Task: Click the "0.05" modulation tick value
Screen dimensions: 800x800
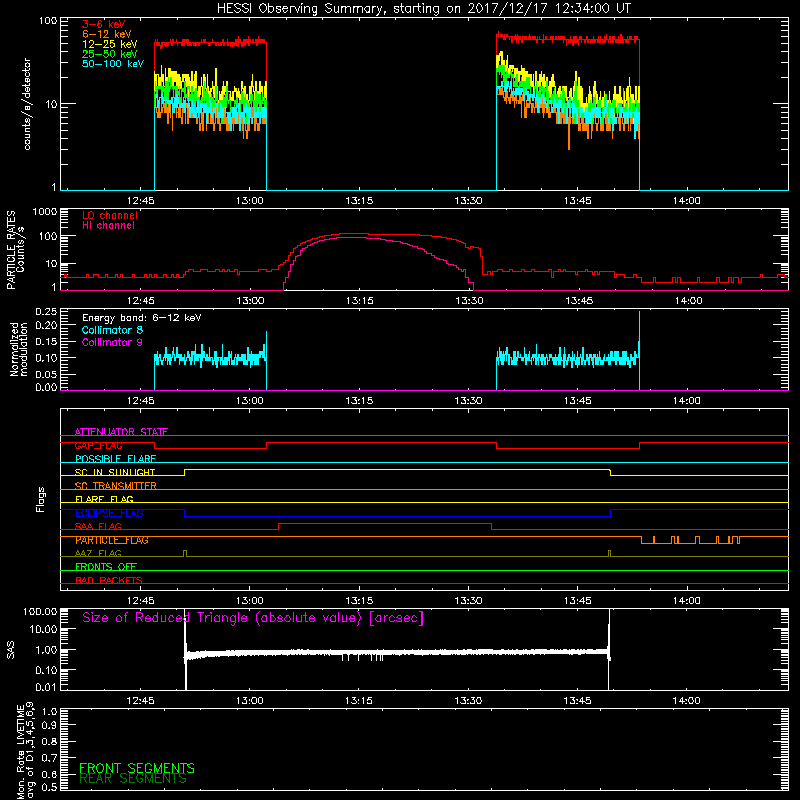Action: tap(46, 374)
